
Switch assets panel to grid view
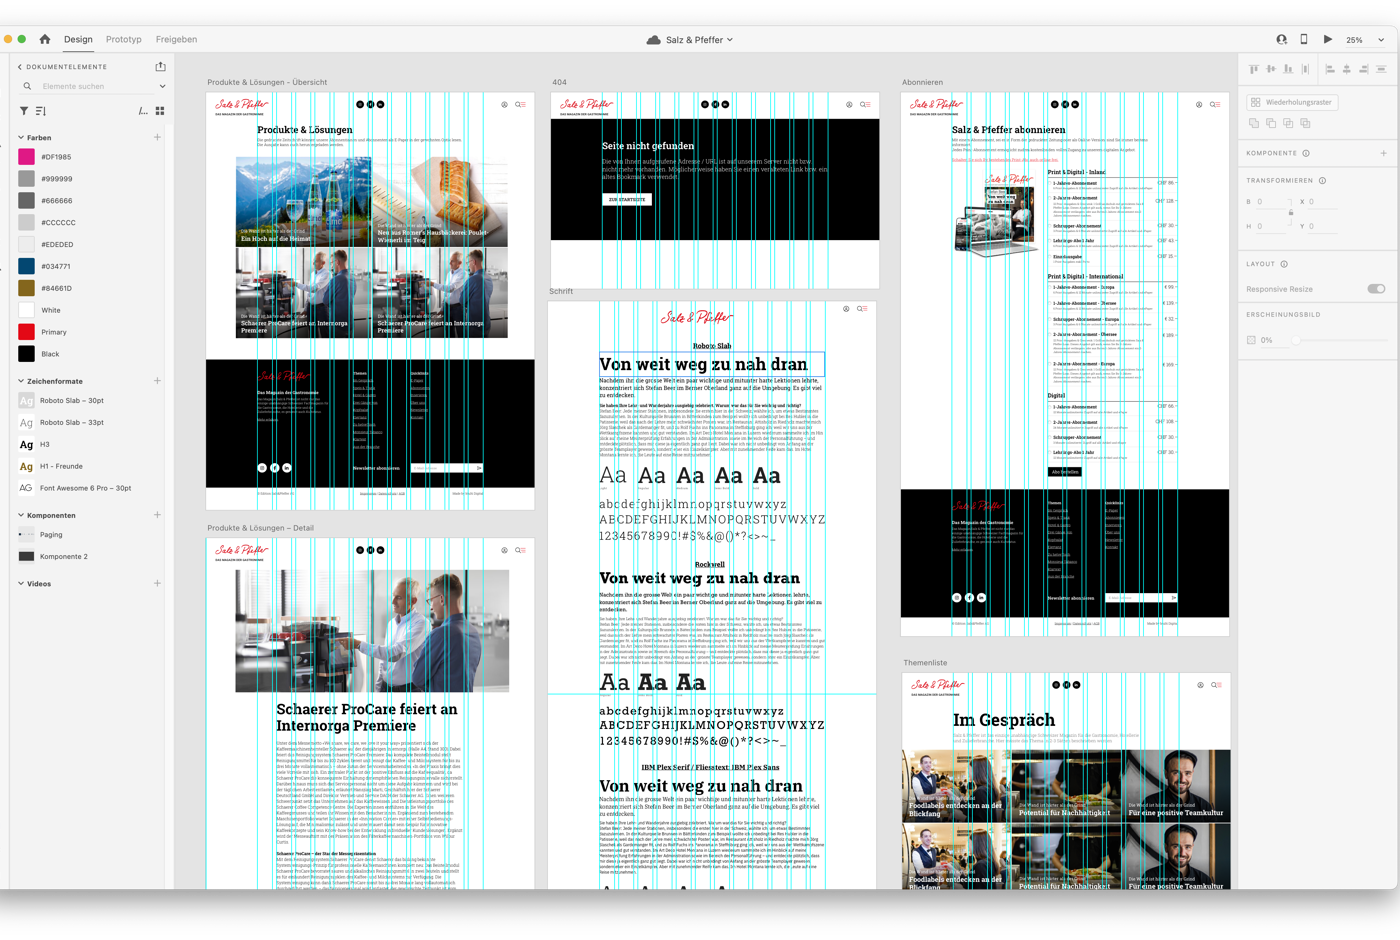click(x=160, y=111)
